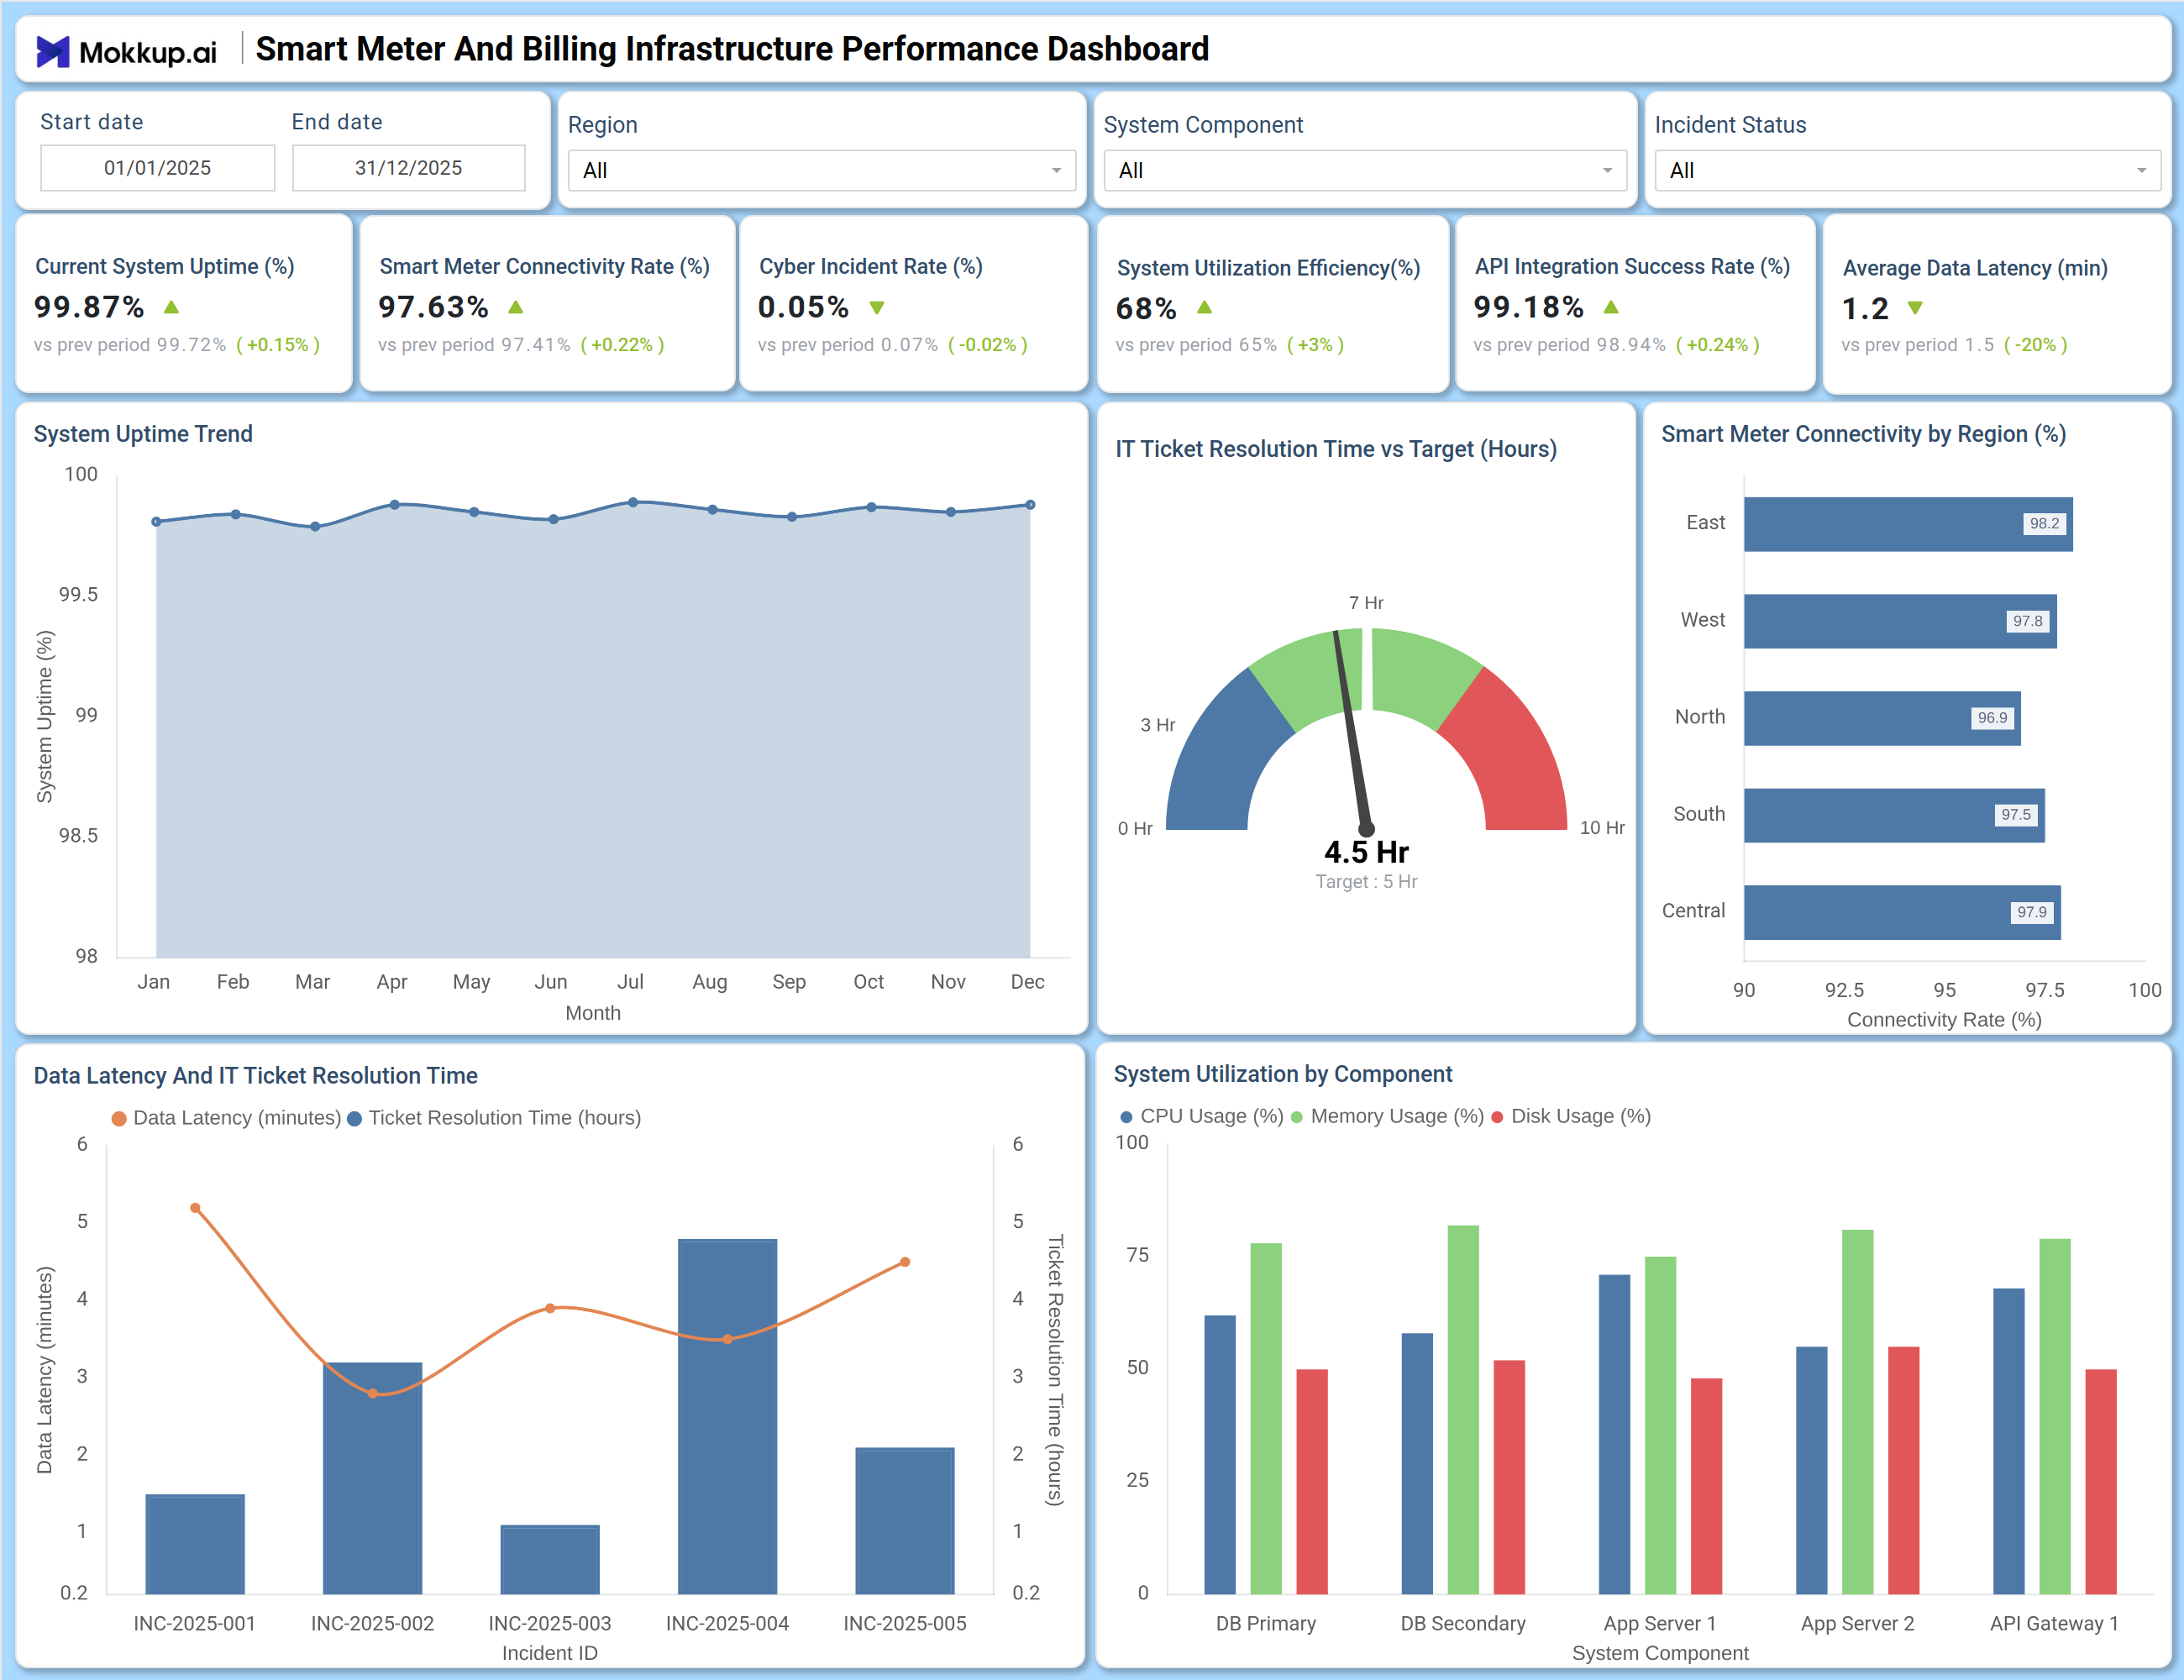
Task: Open the Incident Status dropdown
Action: click(1907, 170)
